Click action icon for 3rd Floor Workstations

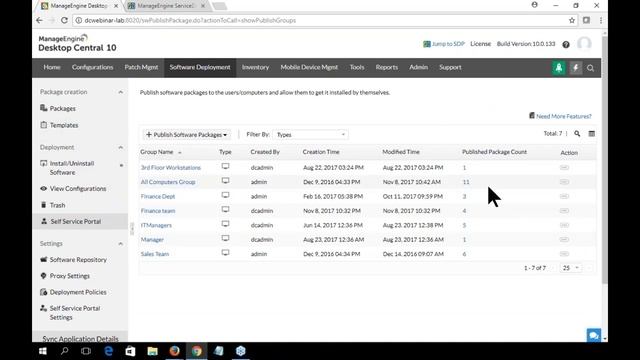[564, 168]
